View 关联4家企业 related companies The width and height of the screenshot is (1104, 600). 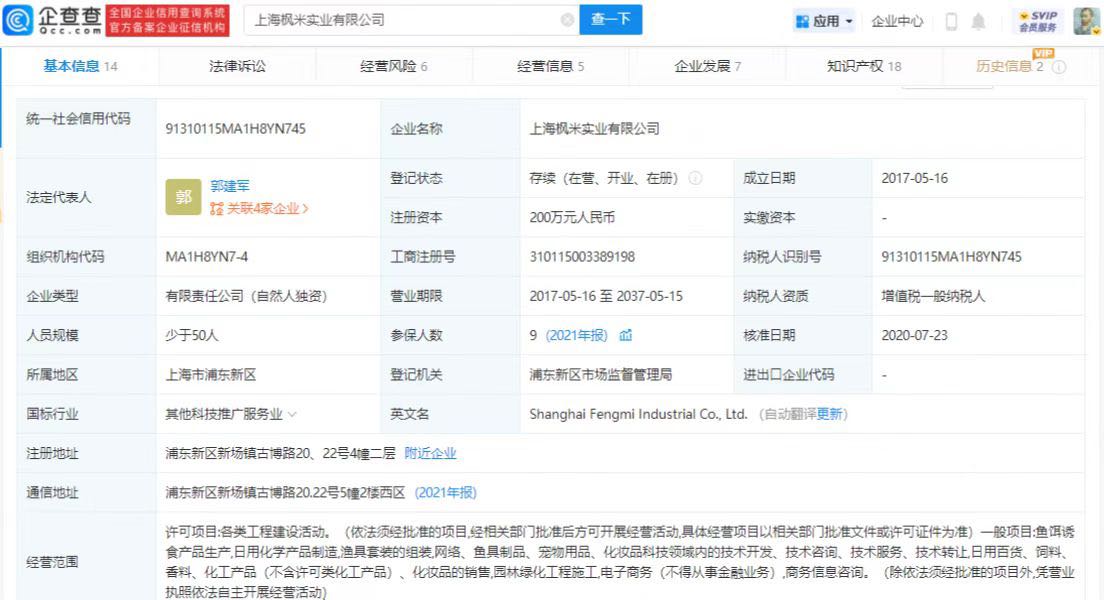point(259,208)
